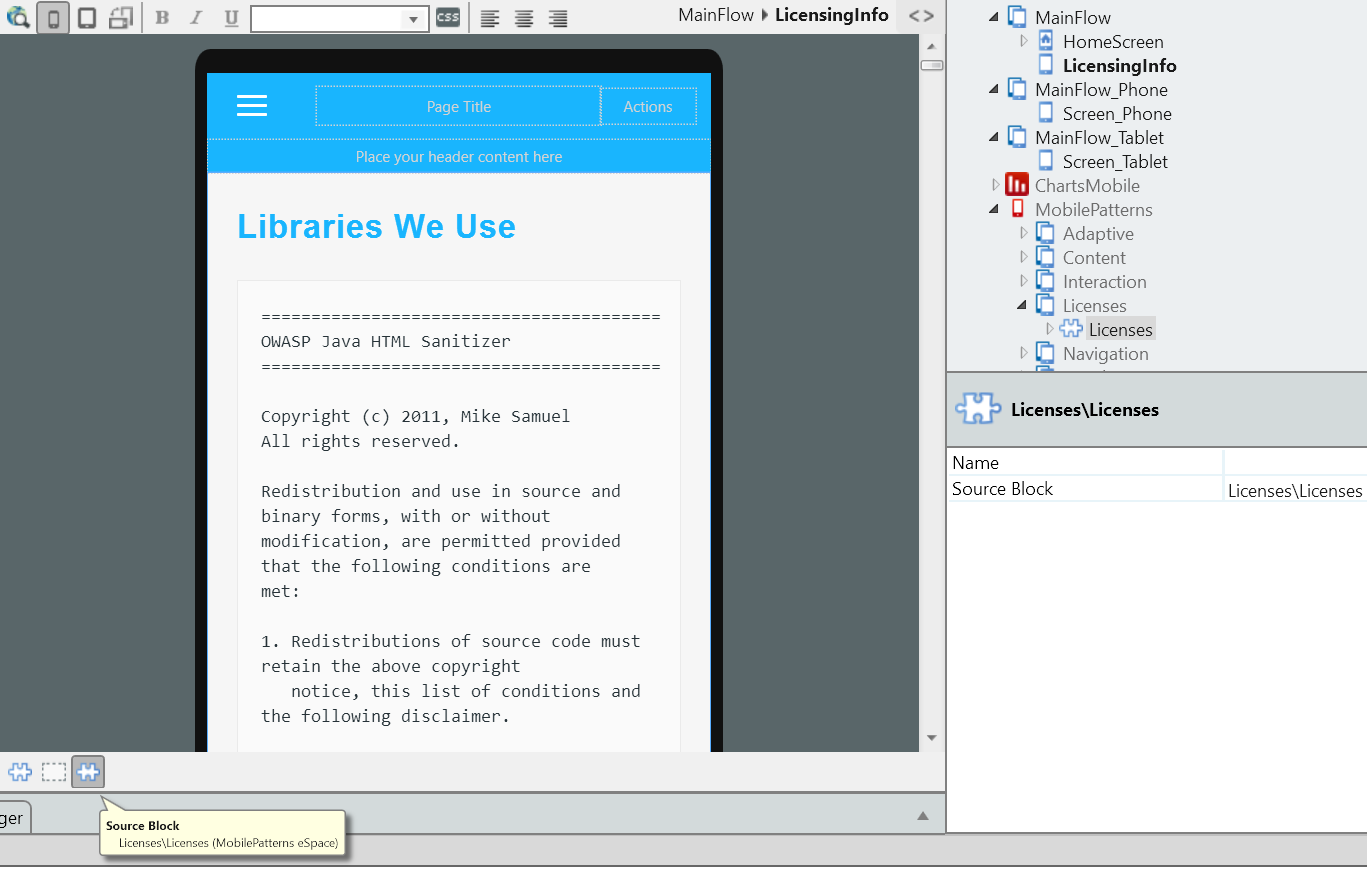Viewport: 1367px width, 870px height.
Task: Expand the ChartsMobile tree node
Action: (x=995, y=185)
